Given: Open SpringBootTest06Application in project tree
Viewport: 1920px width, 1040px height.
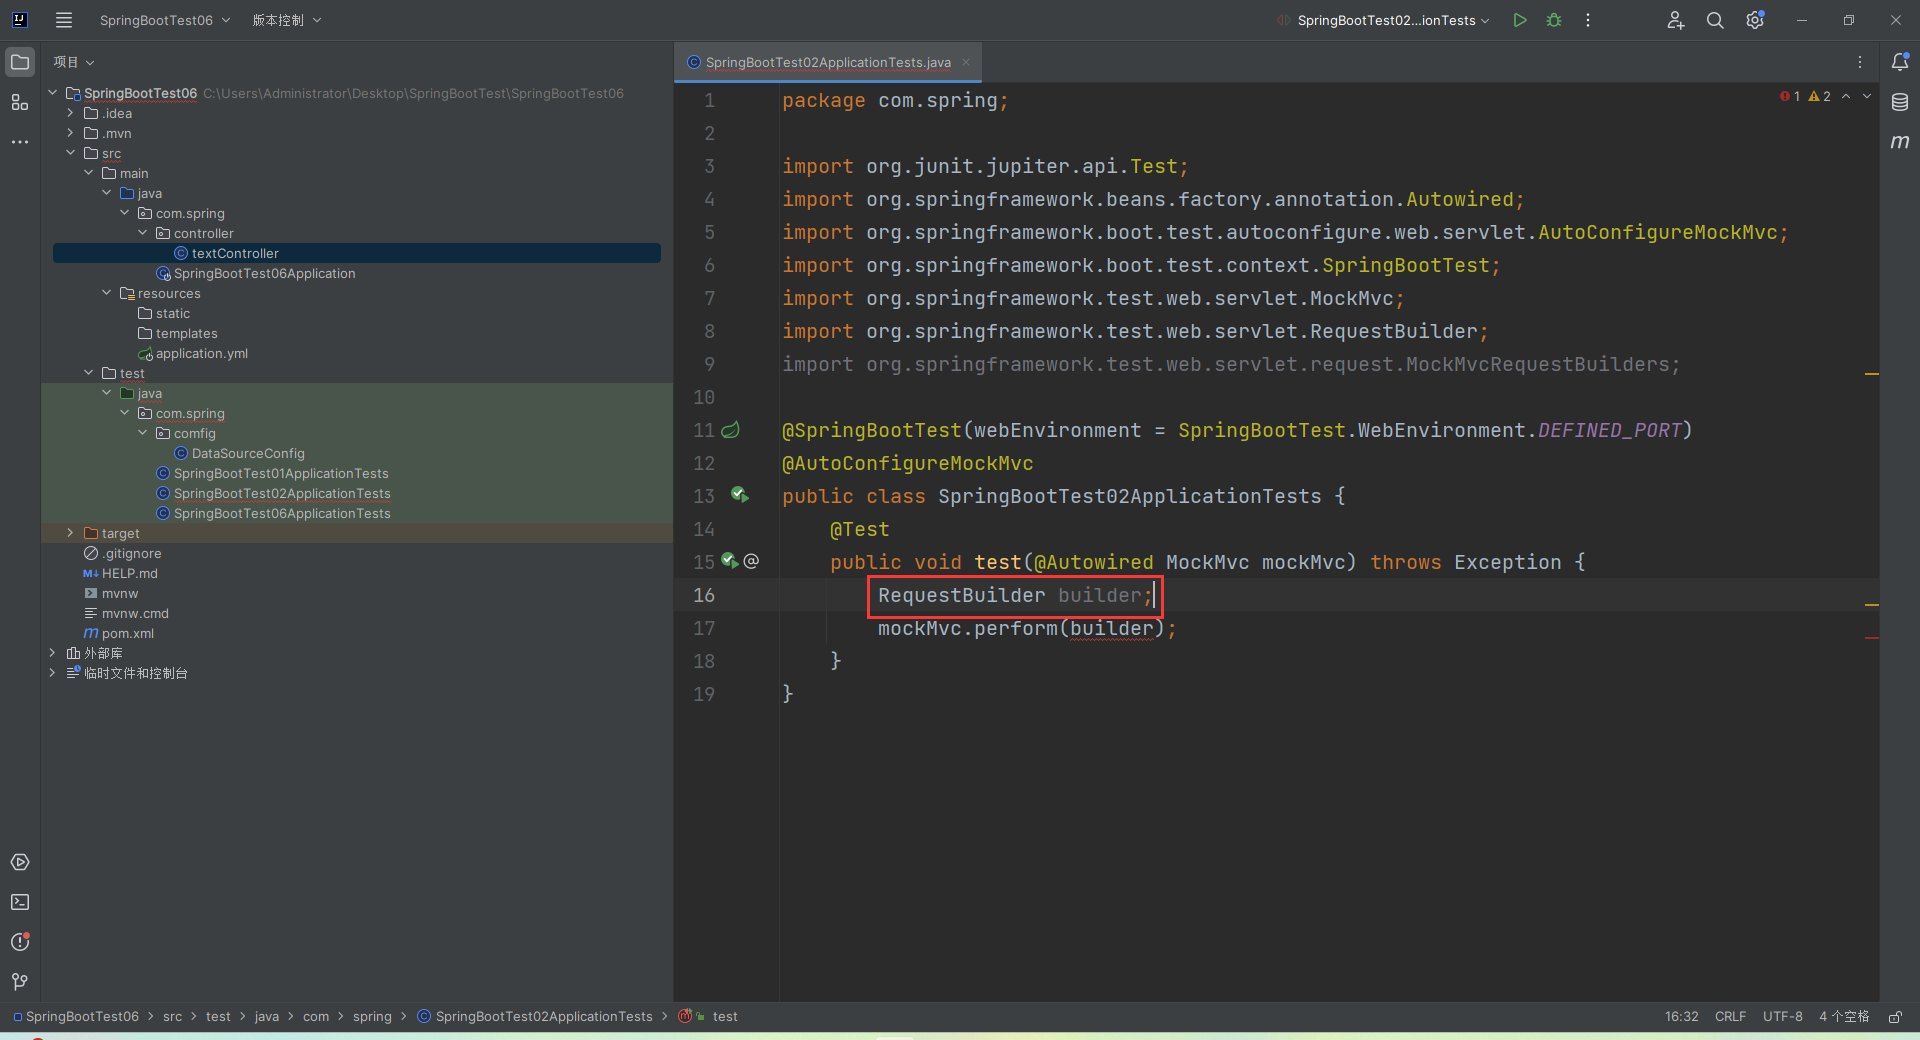Looking at the screenshot, I should point(264,273).
